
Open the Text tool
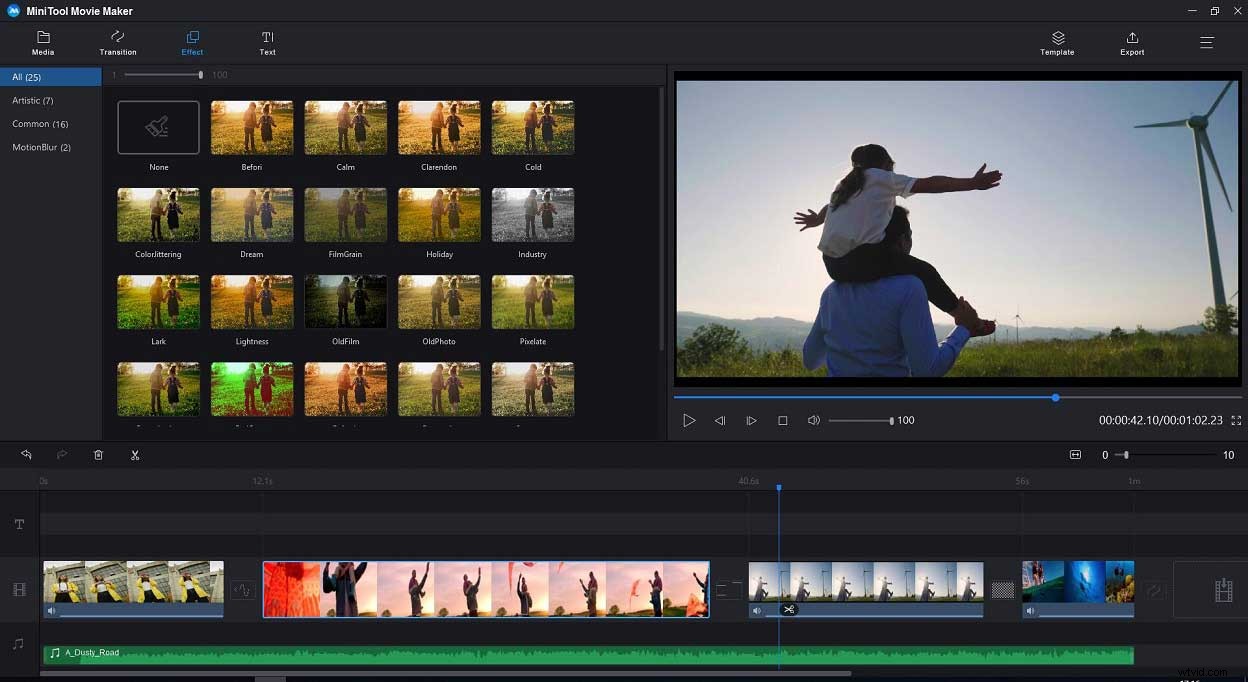tap(267, 42)
